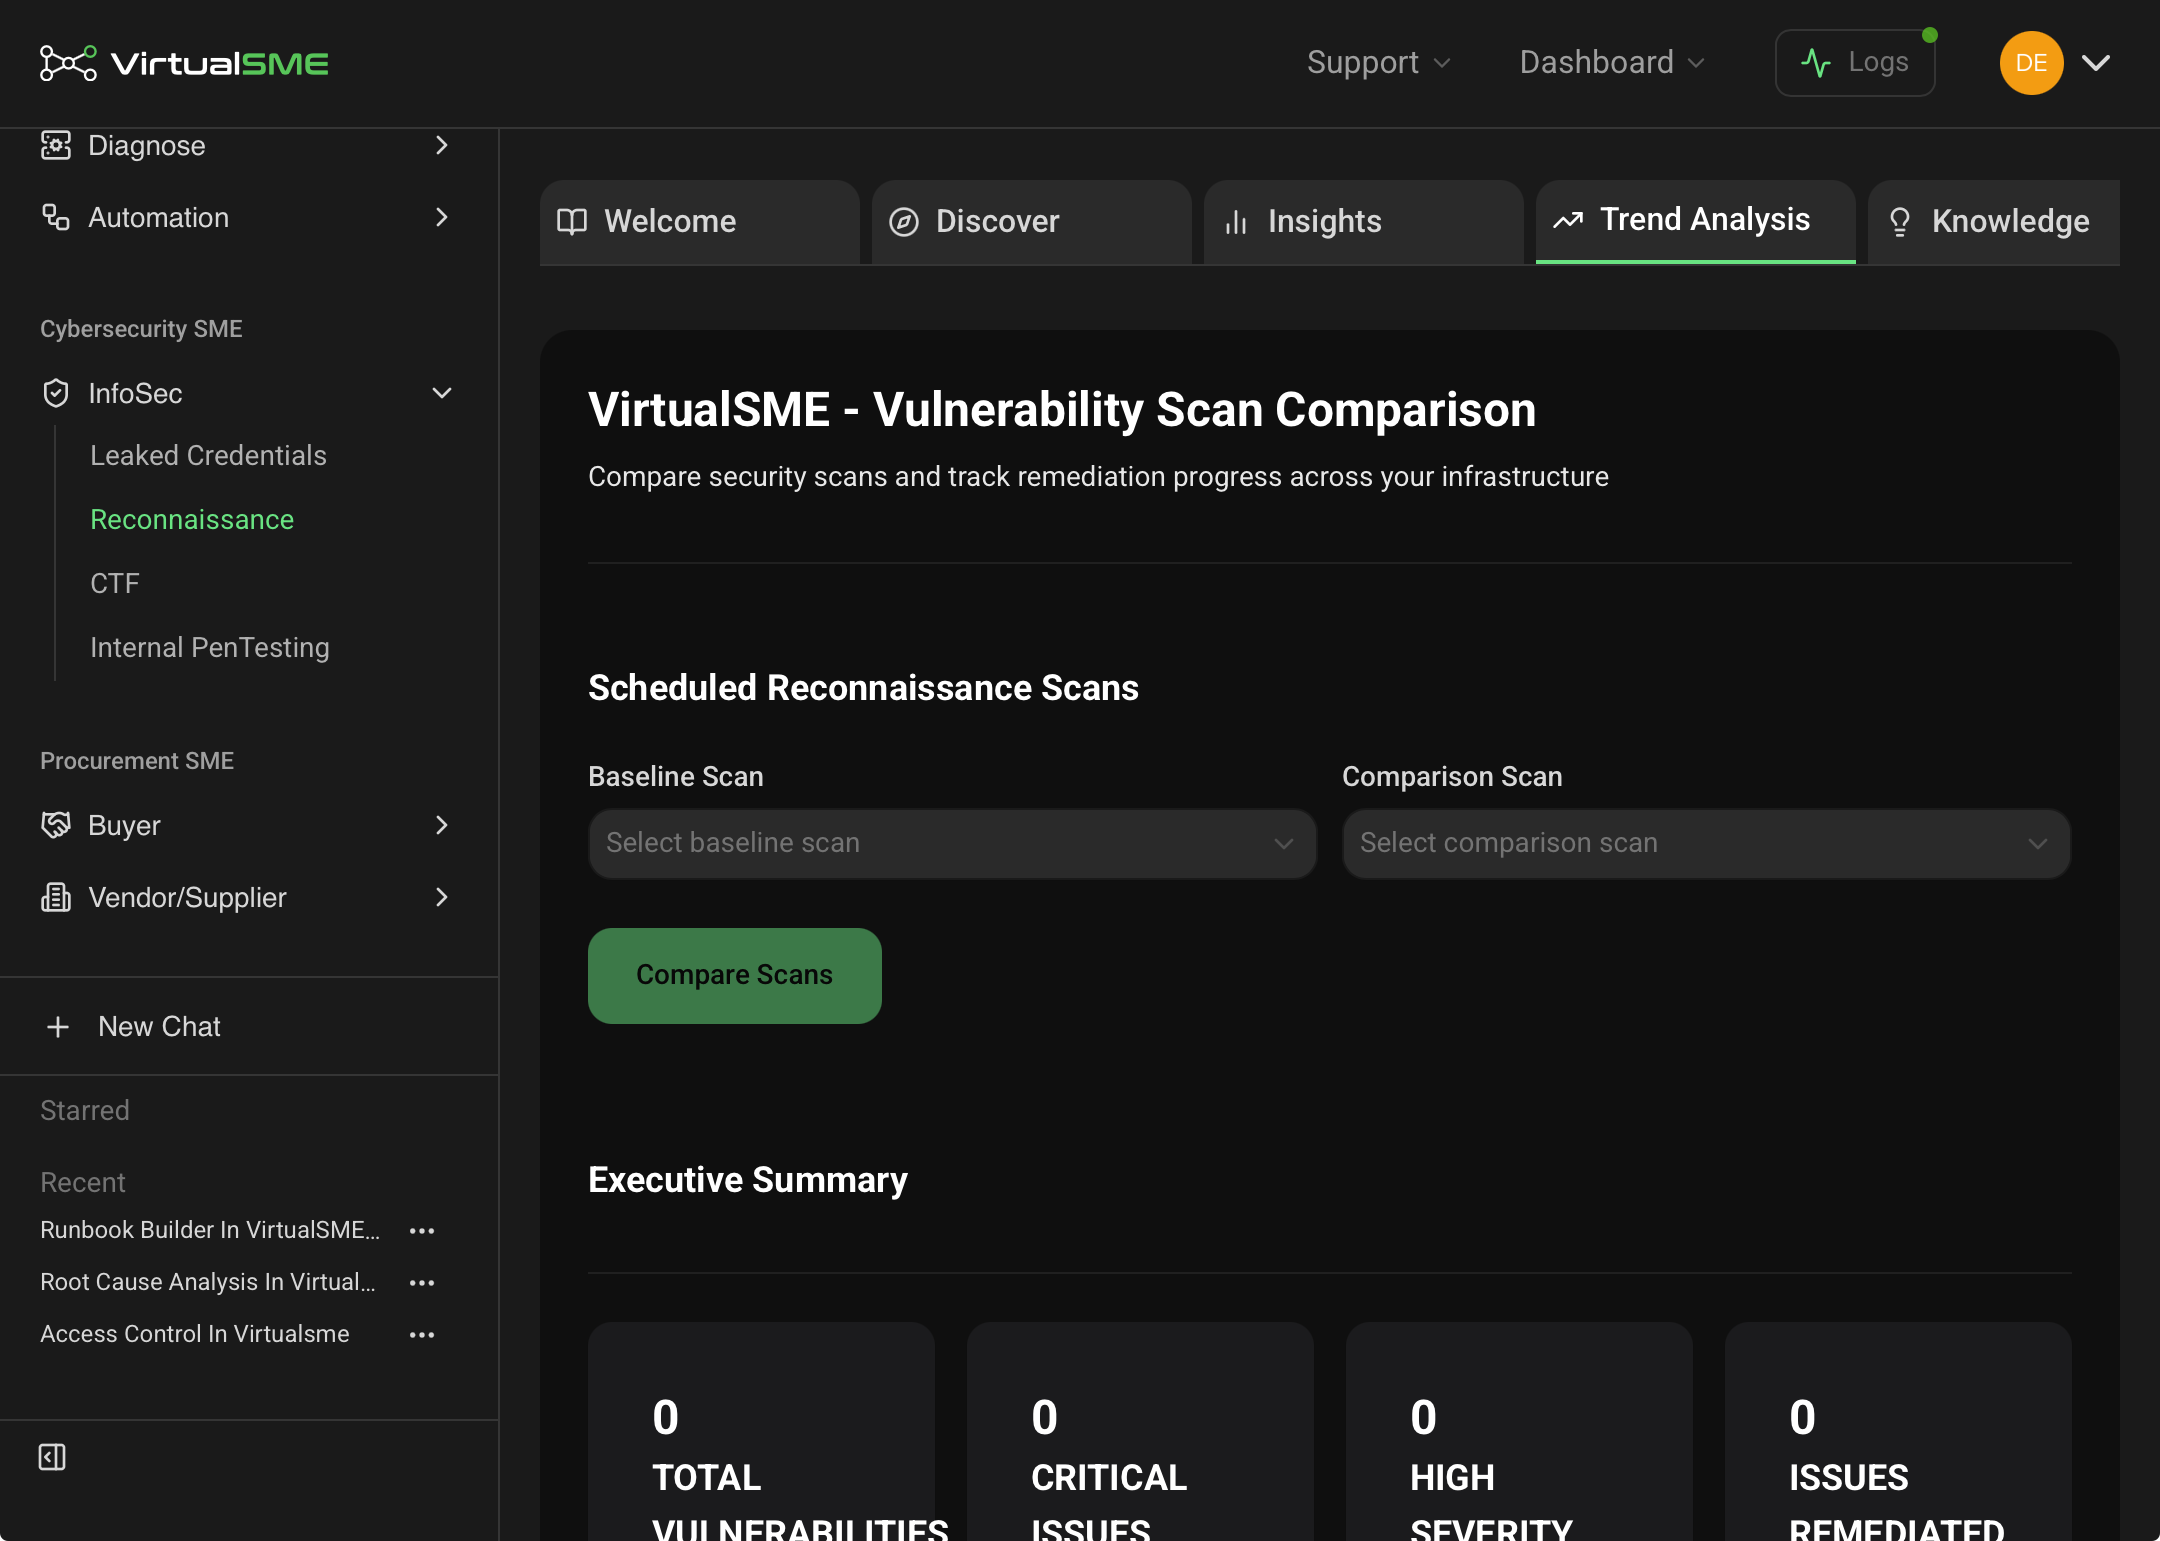2160x1541 pixels.
Task: Open the user account chevron menu
Action: point(2096,63)
